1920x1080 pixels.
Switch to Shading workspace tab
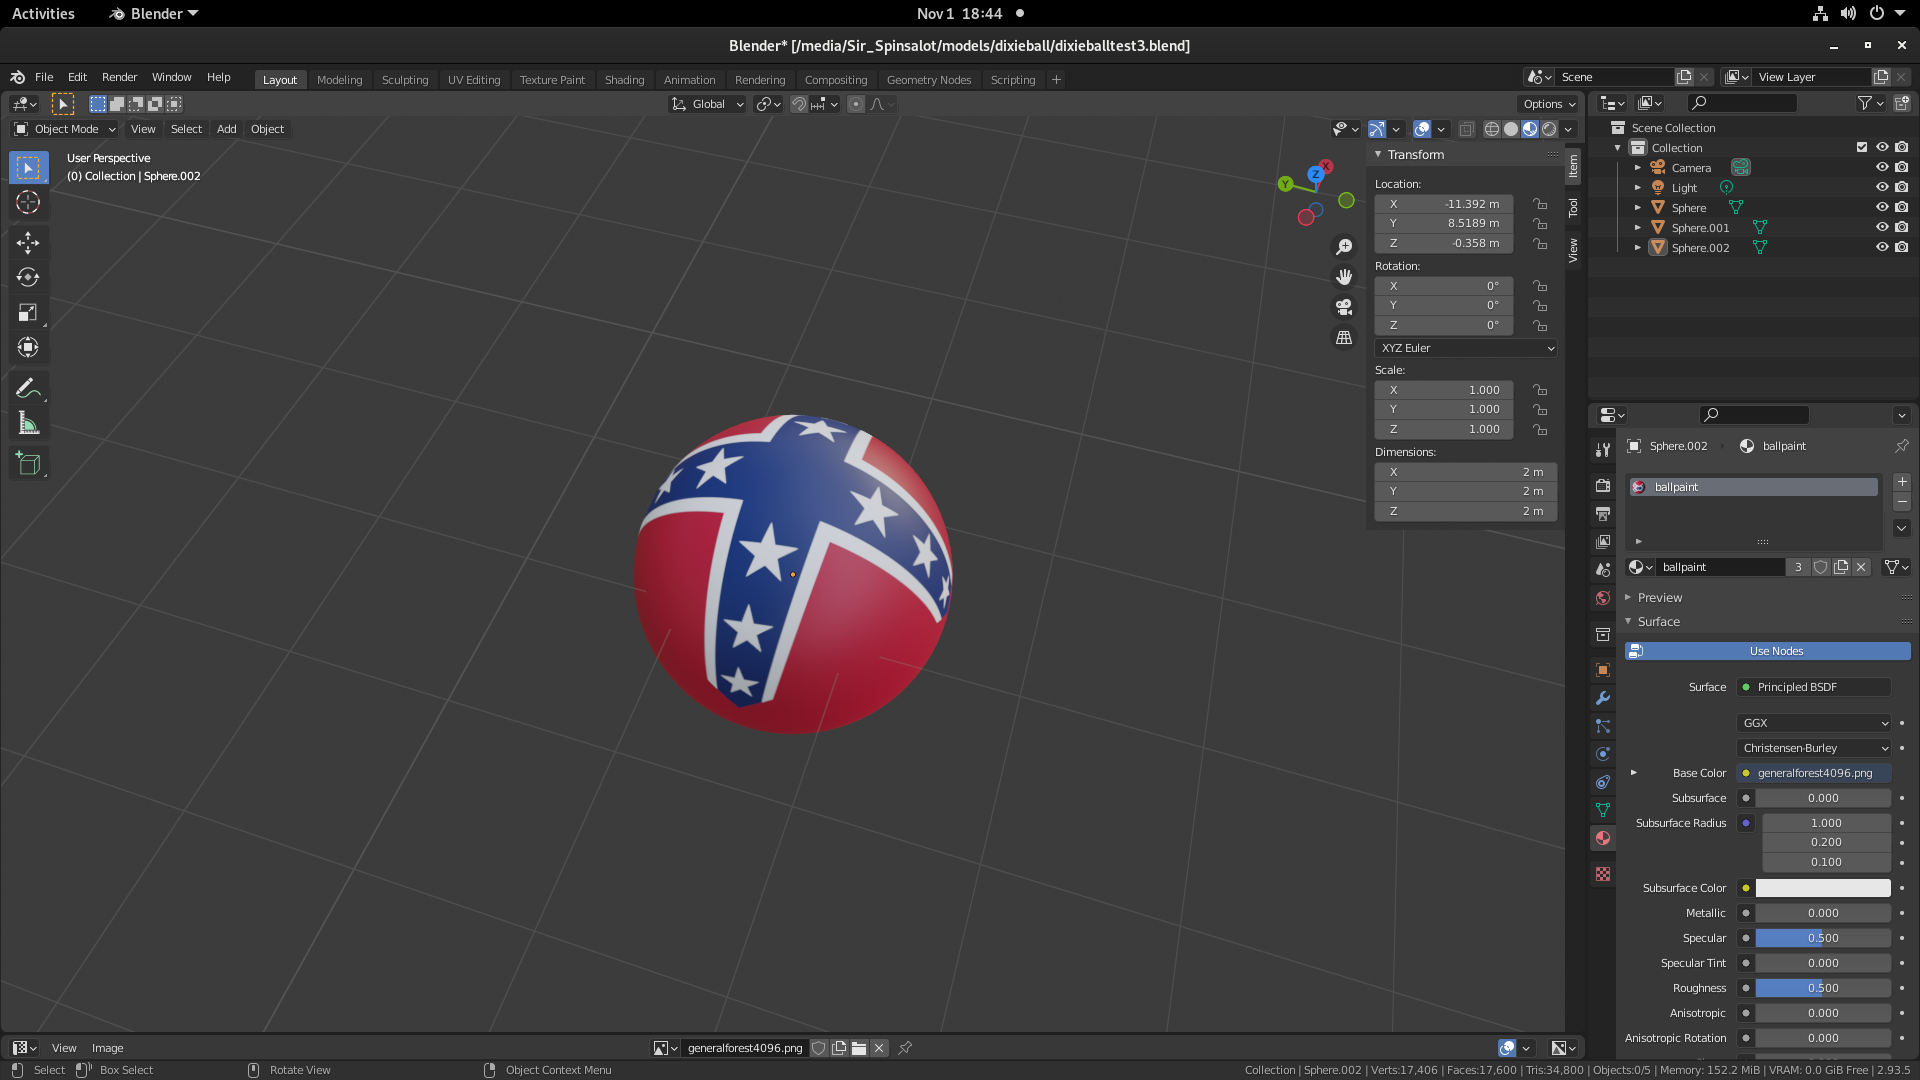tap(624, 80)
